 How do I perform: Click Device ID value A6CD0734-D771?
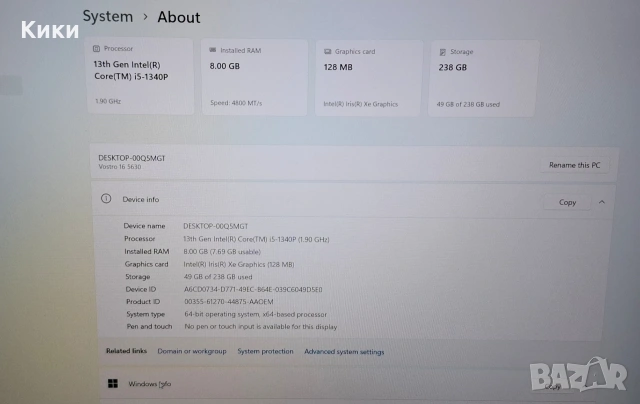[253, 289]
